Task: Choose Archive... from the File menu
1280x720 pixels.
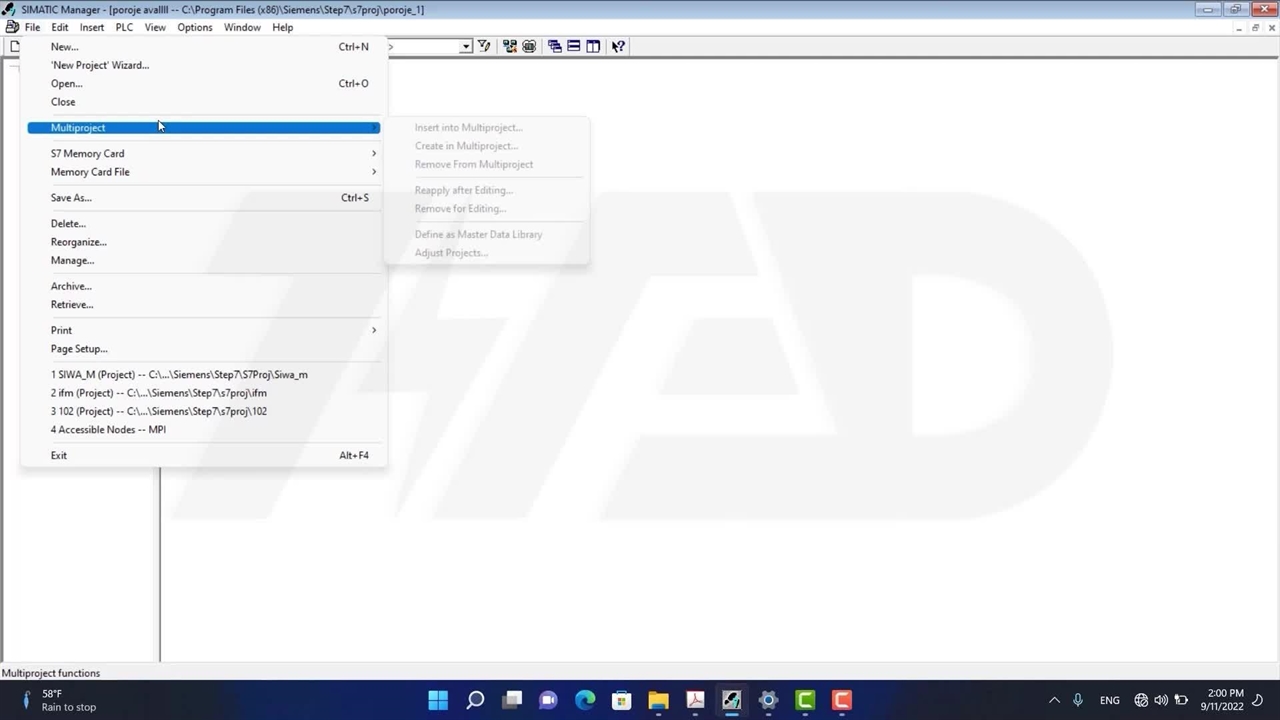Action: pyautogui.click(x=71, y=286)
